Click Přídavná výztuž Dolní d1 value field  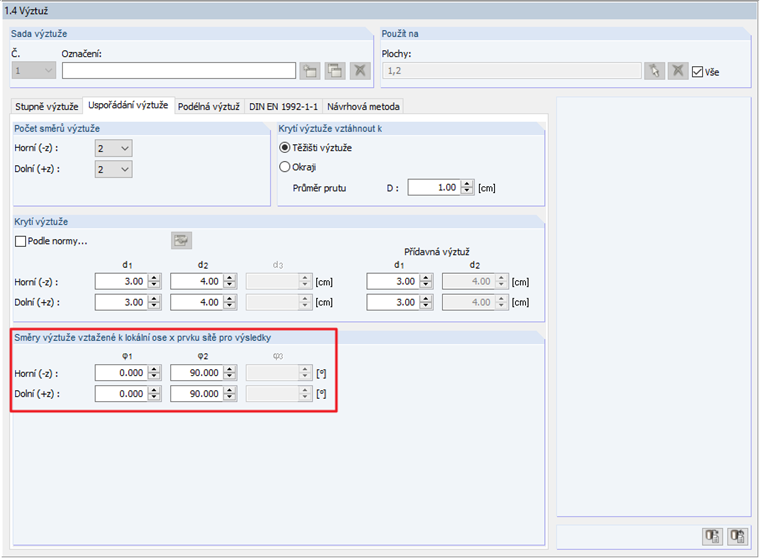[x=393, y=302]
